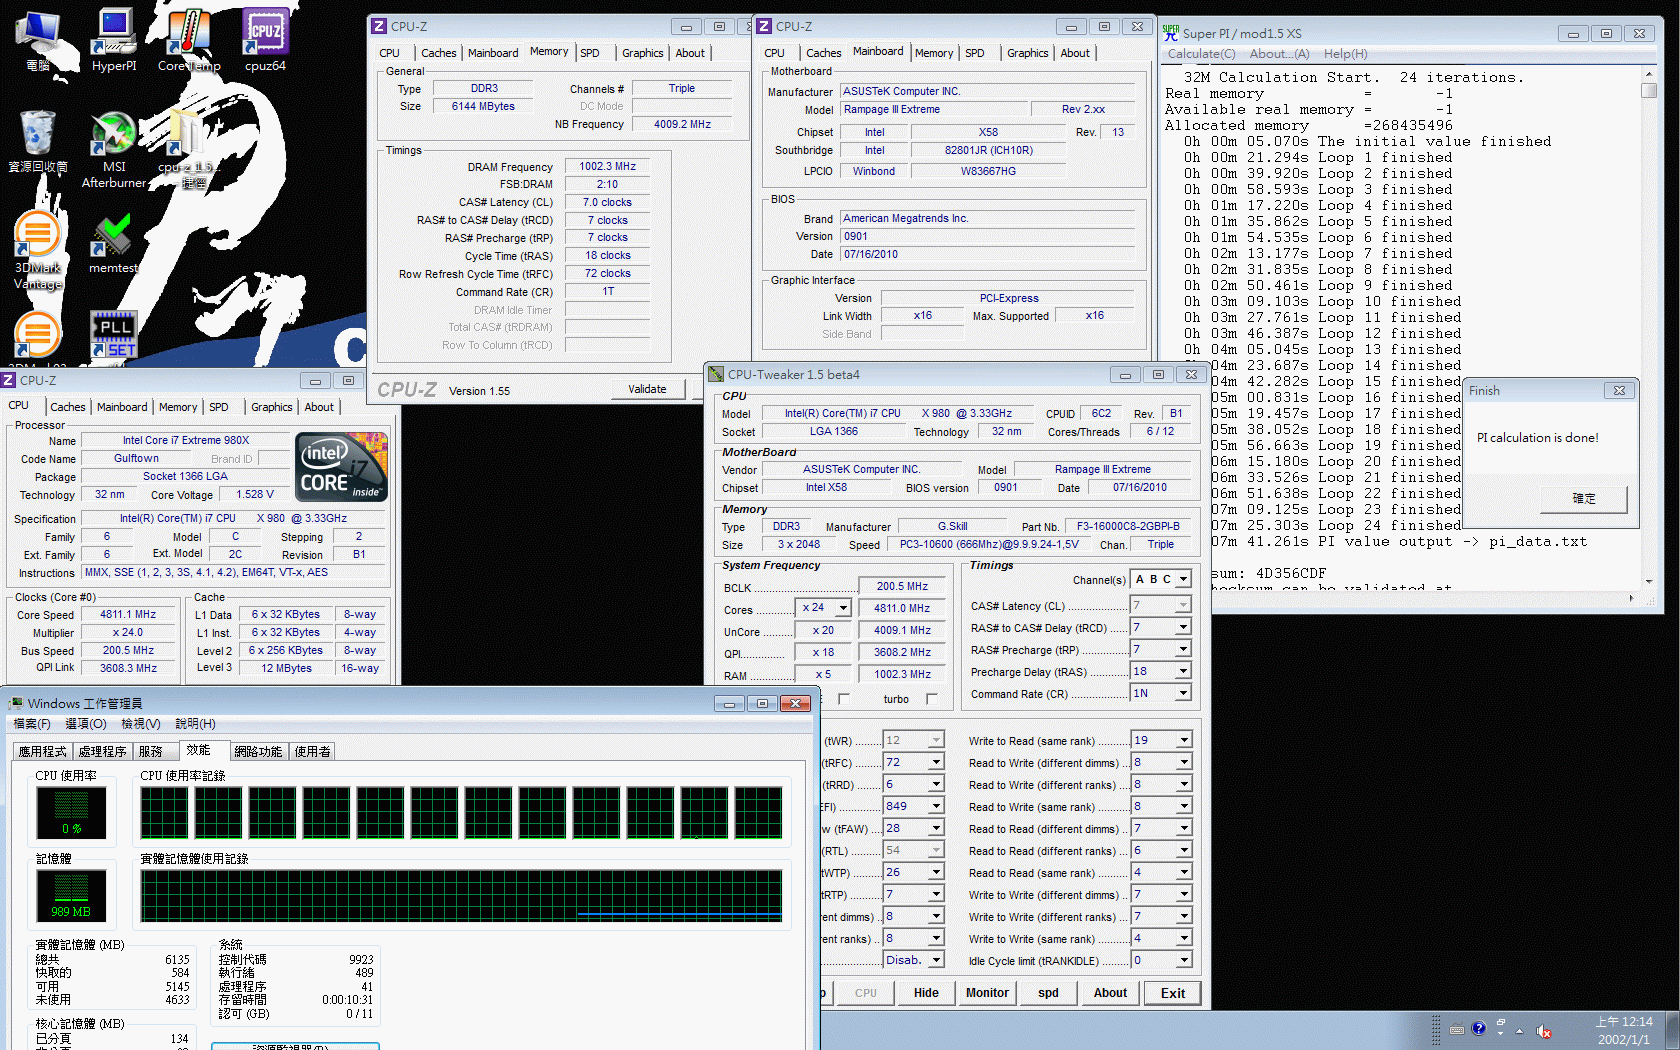Expand the tRFC 72 dropdown in CPU-Tweaker
The width and height of the screenshot is (1680, 1050).
click(x=937, y=762)
